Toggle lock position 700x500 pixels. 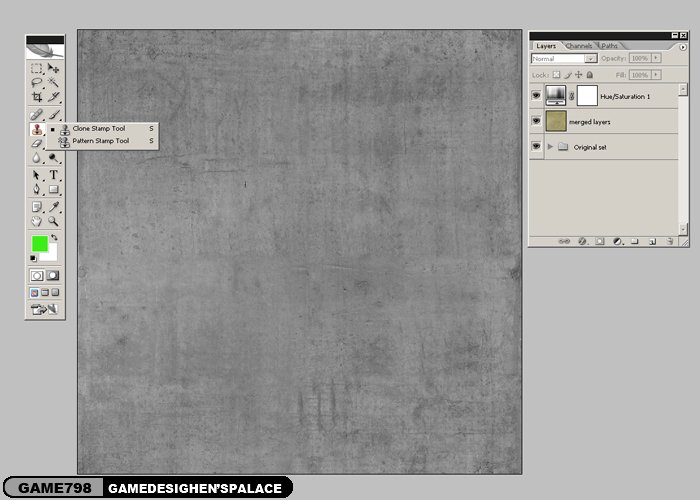coord(579,75)
